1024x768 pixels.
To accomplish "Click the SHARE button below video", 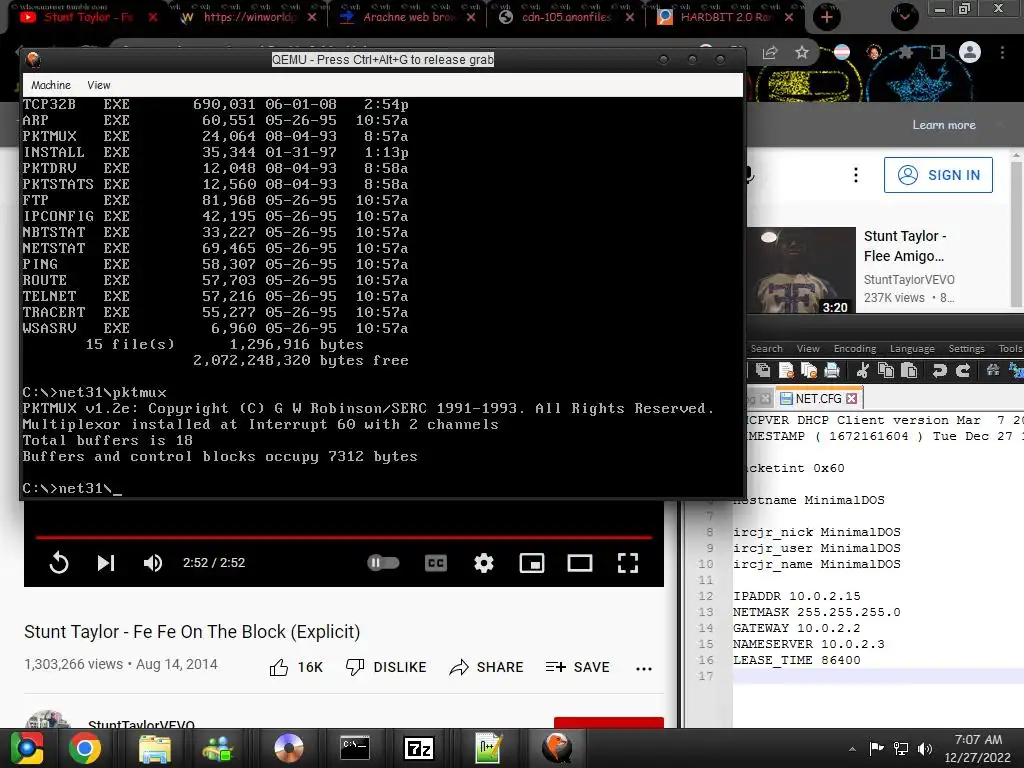I will (x=487, y=667).
